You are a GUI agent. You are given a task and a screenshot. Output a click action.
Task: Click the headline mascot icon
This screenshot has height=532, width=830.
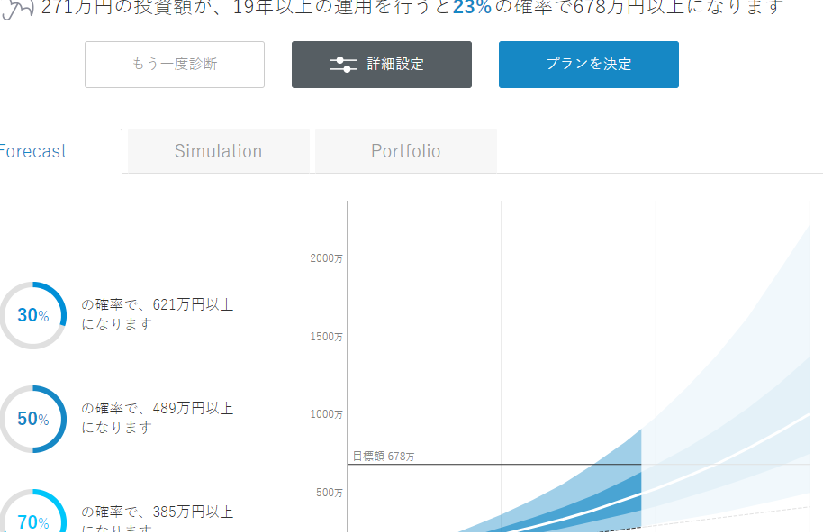[x=17, y=9]
